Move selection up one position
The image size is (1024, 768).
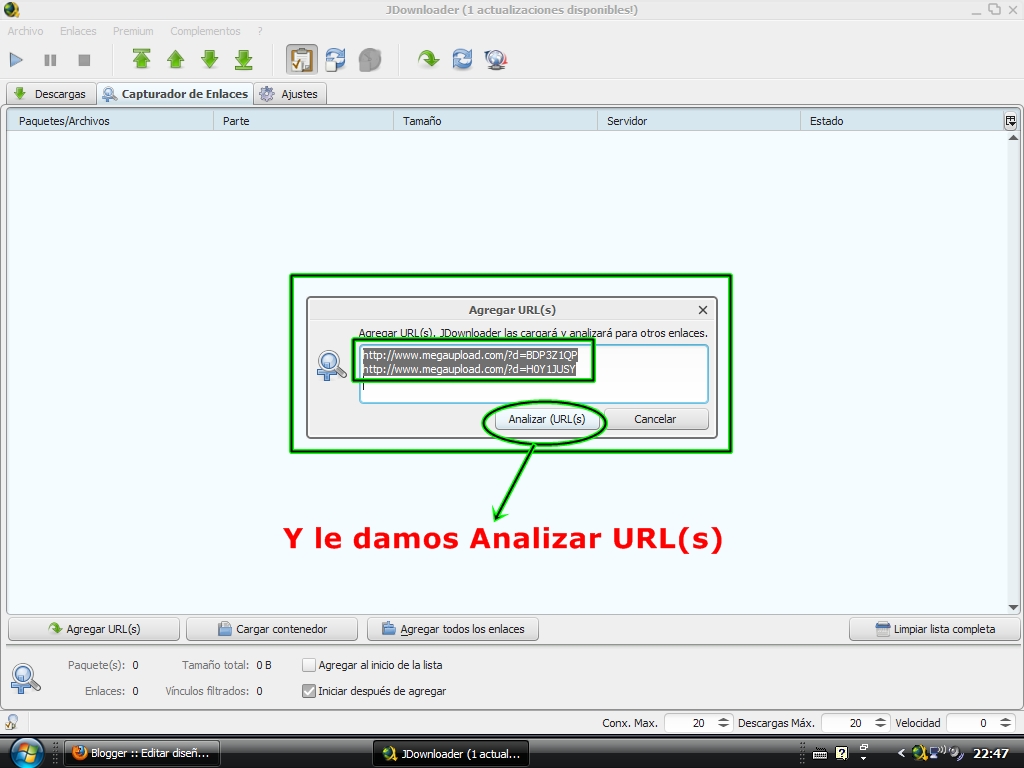176,59
